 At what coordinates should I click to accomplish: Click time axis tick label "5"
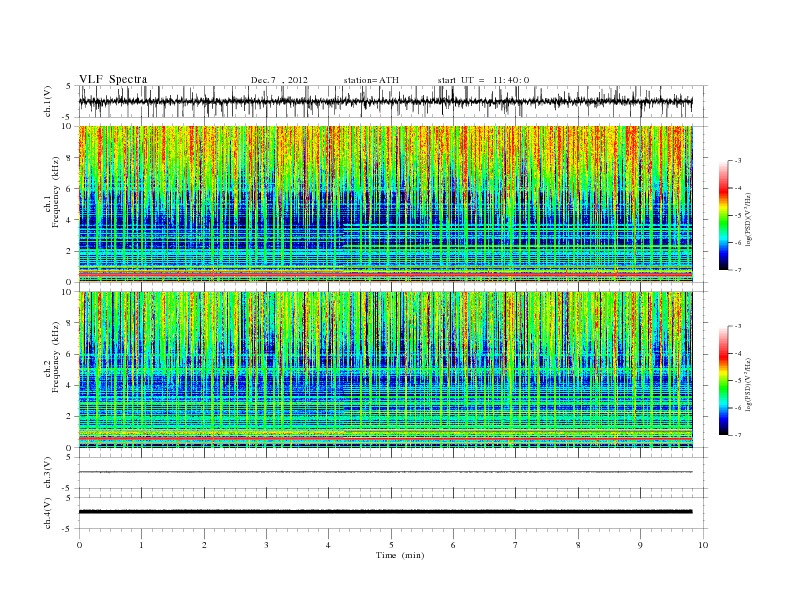click(391, 545)
